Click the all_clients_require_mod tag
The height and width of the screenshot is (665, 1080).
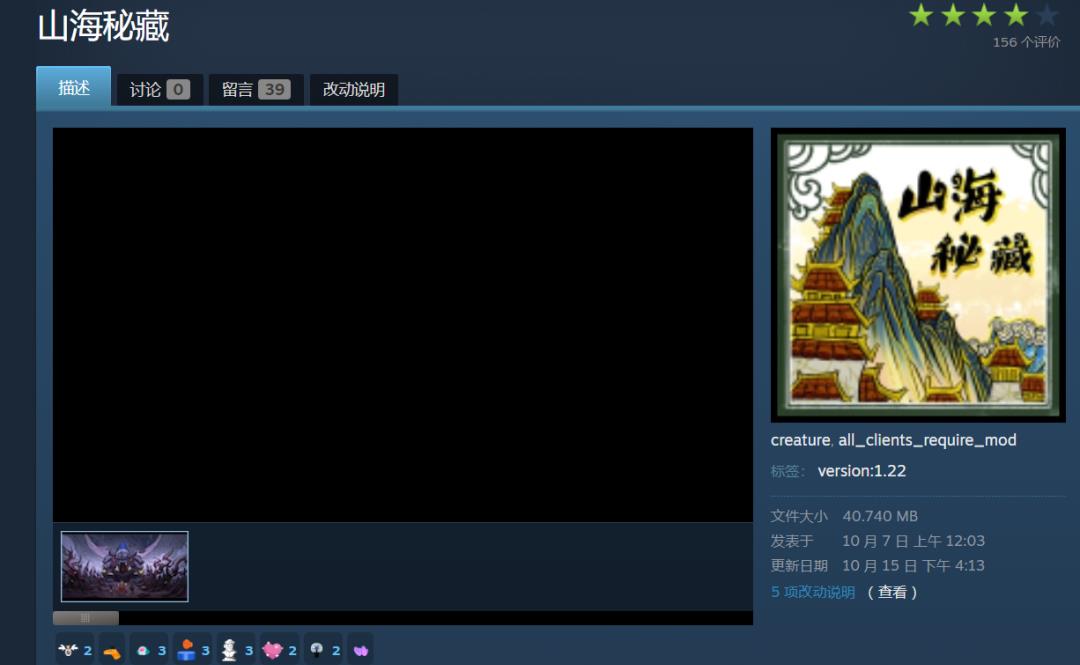coord(927,440)
